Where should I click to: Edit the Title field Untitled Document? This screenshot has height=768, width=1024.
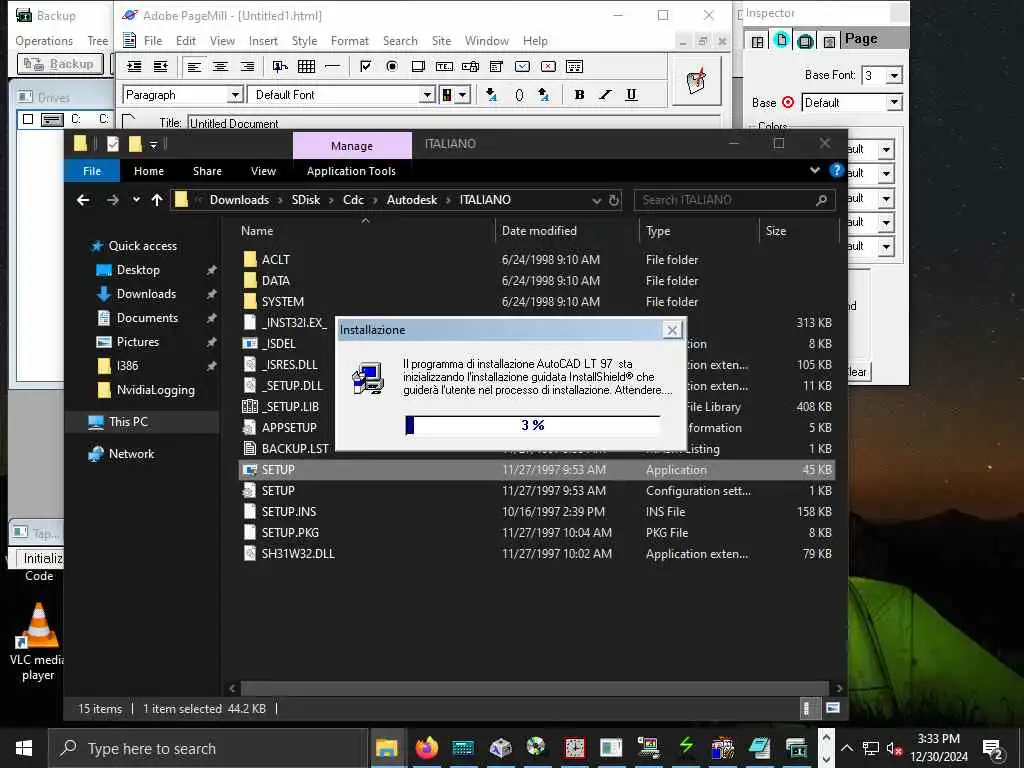tap(453, 123)
